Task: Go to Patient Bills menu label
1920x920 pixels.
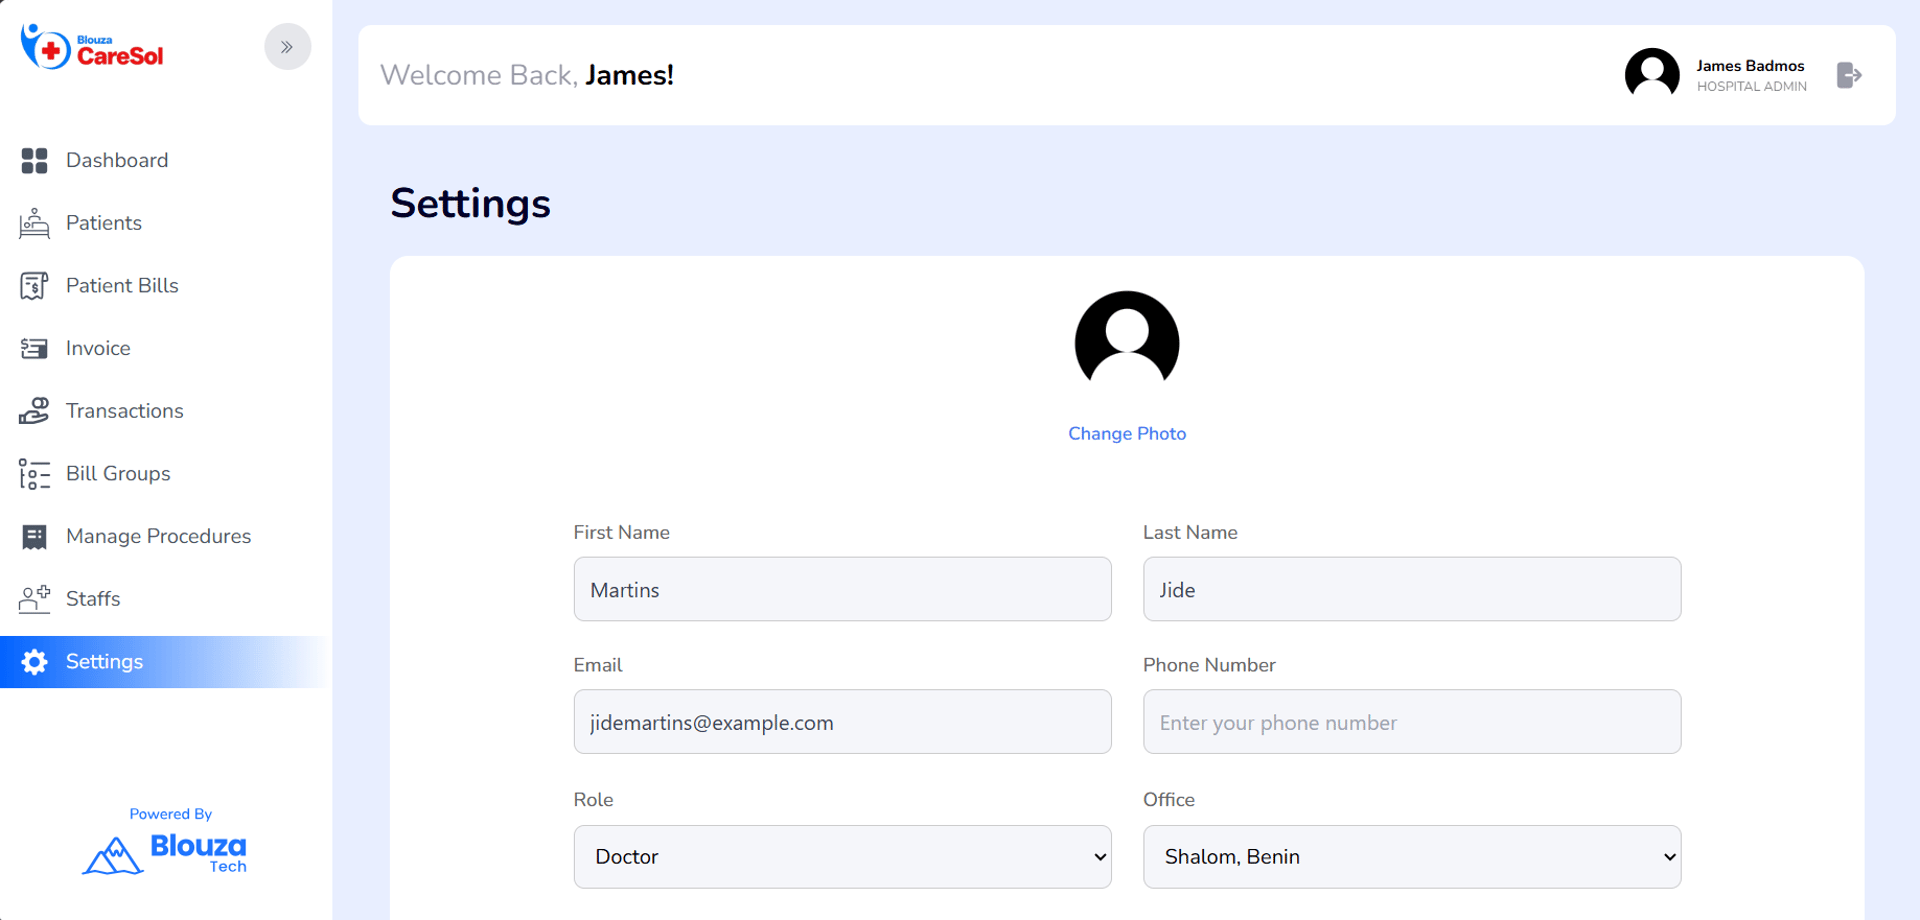Action: point(122,286)
